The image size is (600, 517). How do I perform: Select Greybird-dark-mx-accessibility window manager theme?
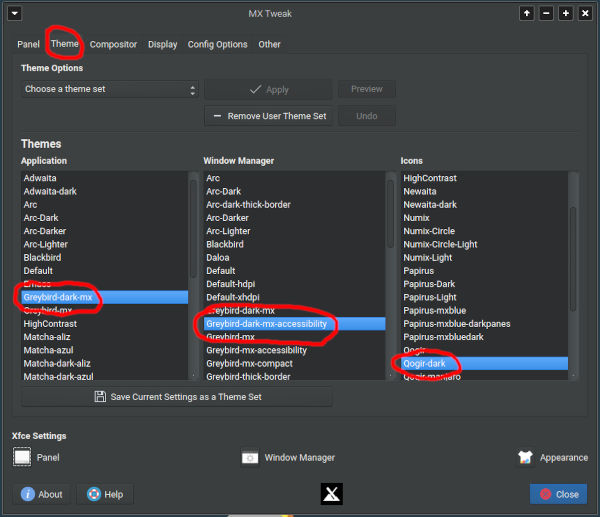(294, 324)
